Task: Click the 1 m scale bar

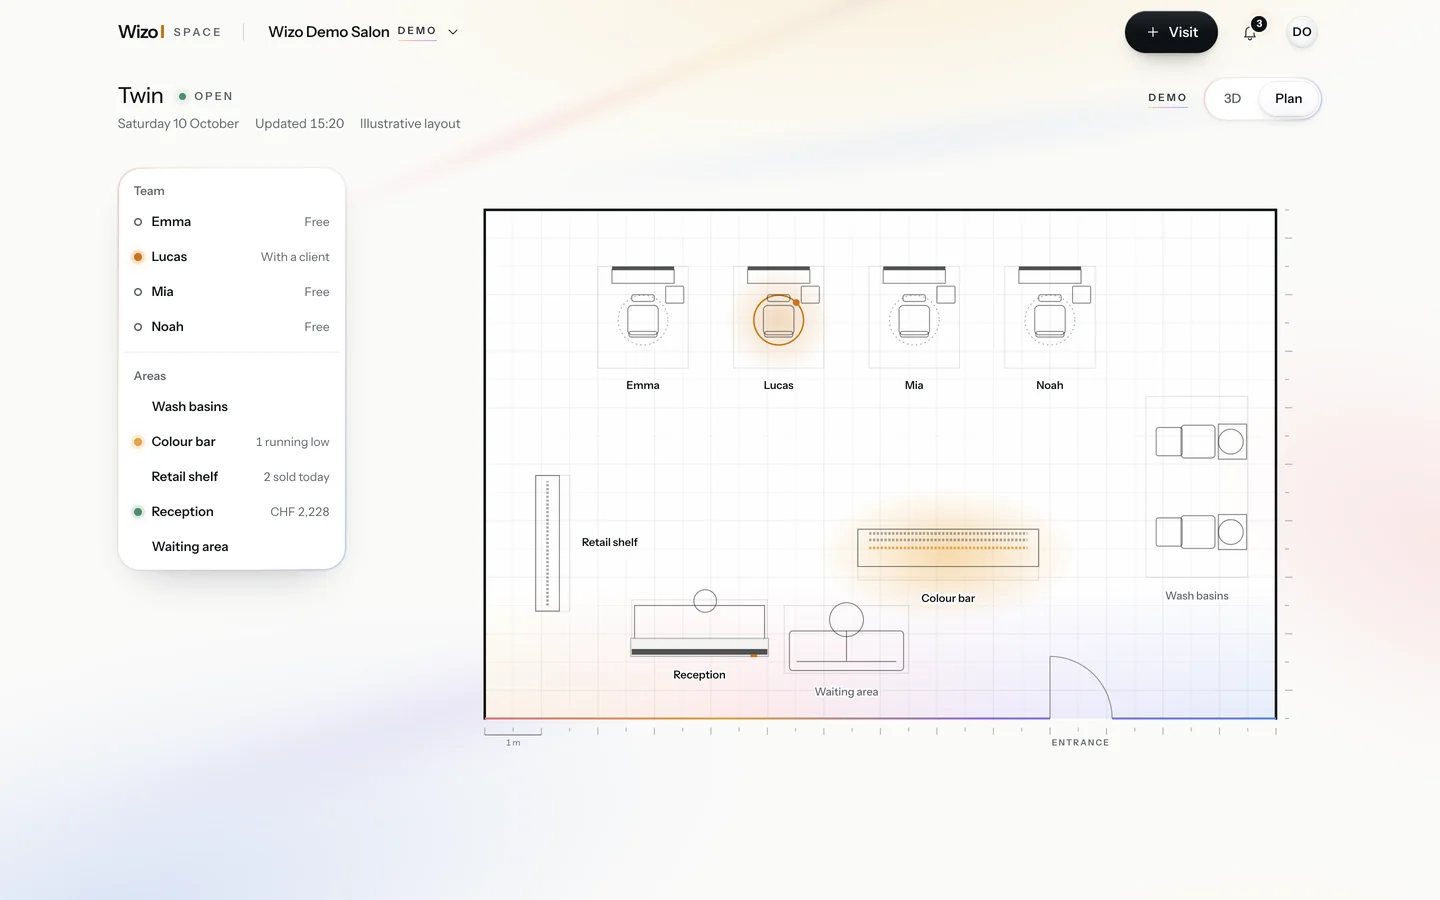Action: (x=513, y=736)
